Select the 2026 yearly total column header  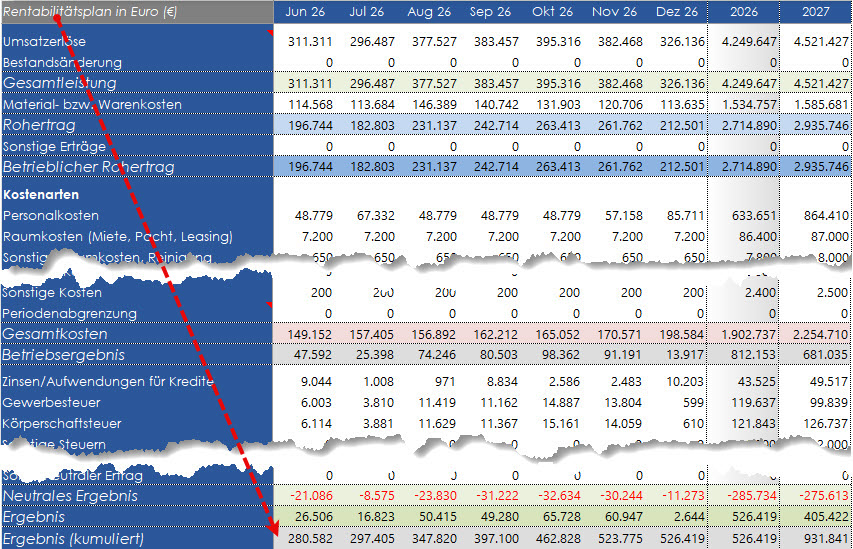pyautogui.click(x=744, y=12)
